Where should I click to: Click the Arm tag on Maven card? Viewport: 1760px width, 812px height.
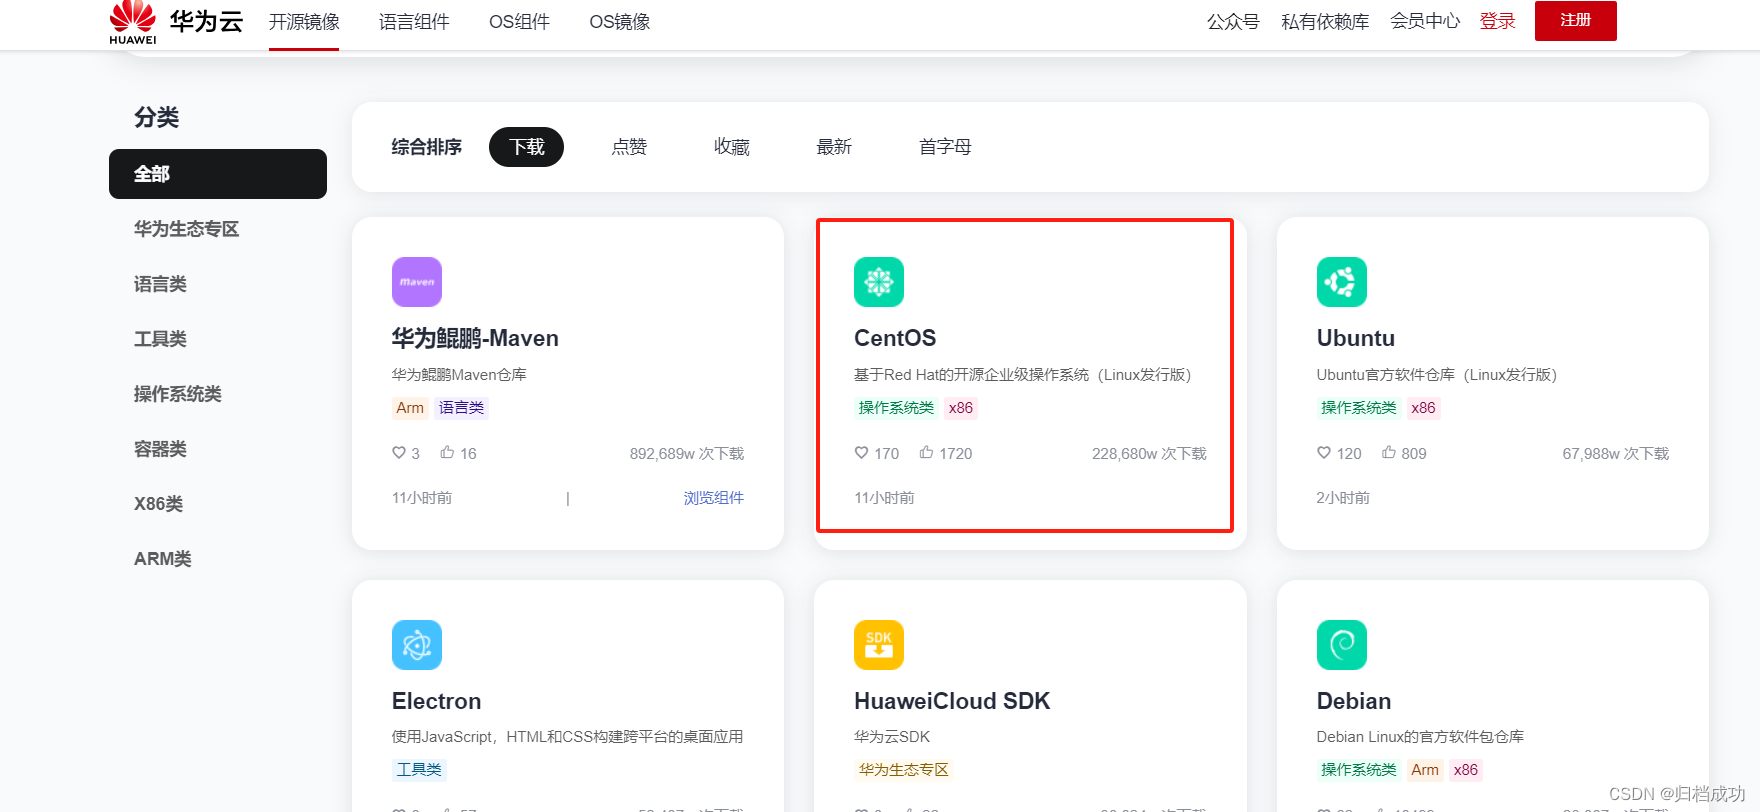[410, 408]
